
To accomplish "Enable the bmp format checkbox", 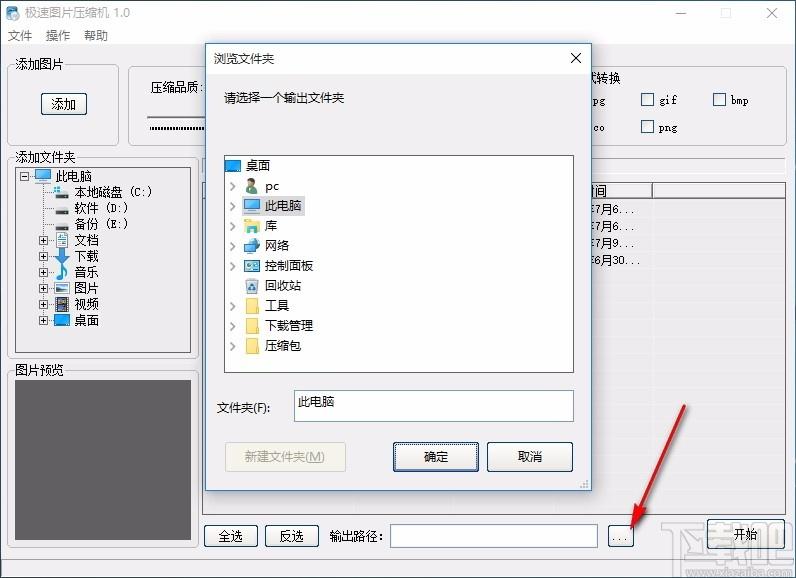I will pyautogui.click(x=719, y=99).
